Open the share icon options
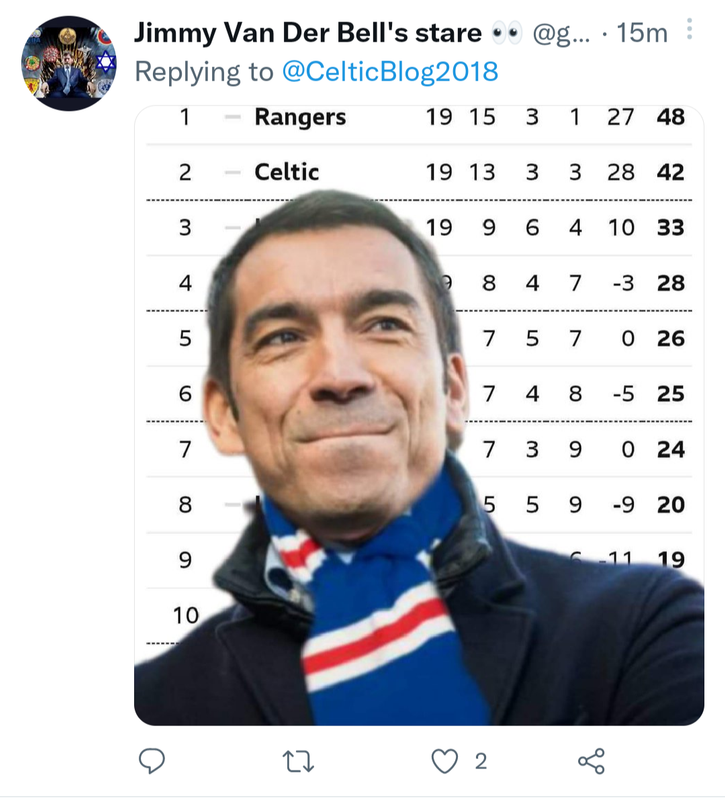725x800 pixels. tap(591, 761)
